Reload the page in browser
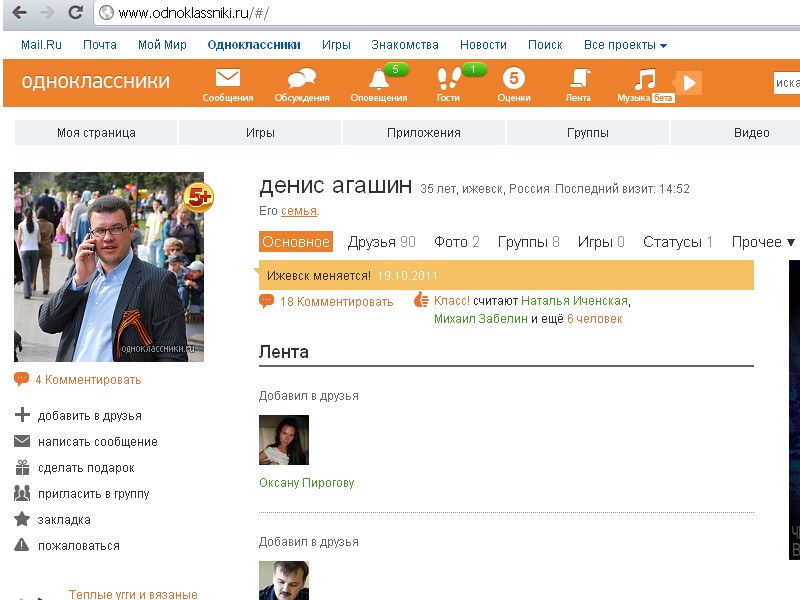This screenshot has width=800, height=600. click(x=75, y=13)
